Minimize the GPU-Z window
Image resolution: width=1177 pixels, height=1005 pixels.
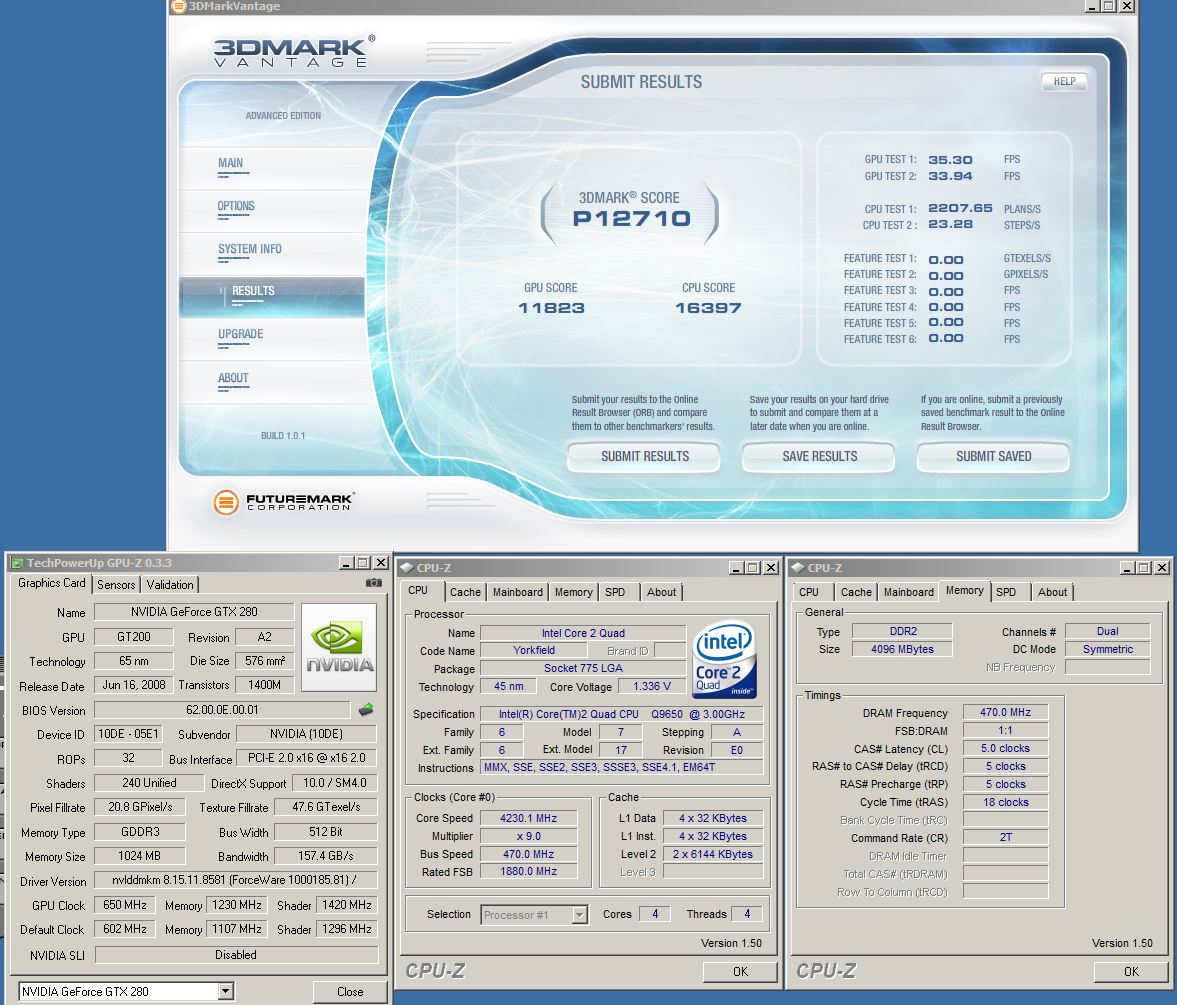pos(347,563)
